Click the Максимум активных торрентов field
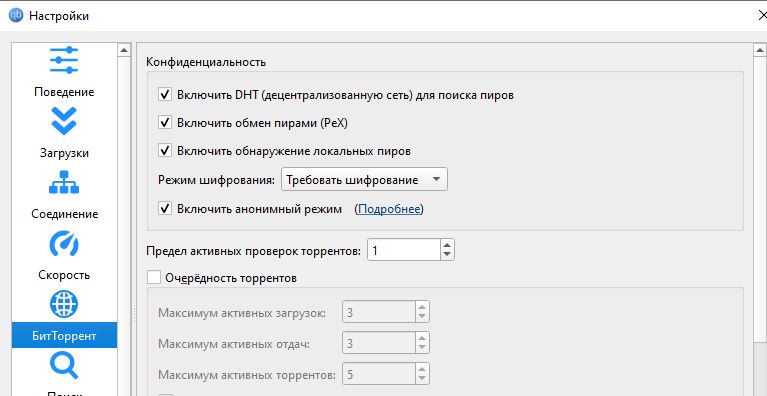Screen dimensions: 767x396 pyautogui.click(x=379, y=375)
